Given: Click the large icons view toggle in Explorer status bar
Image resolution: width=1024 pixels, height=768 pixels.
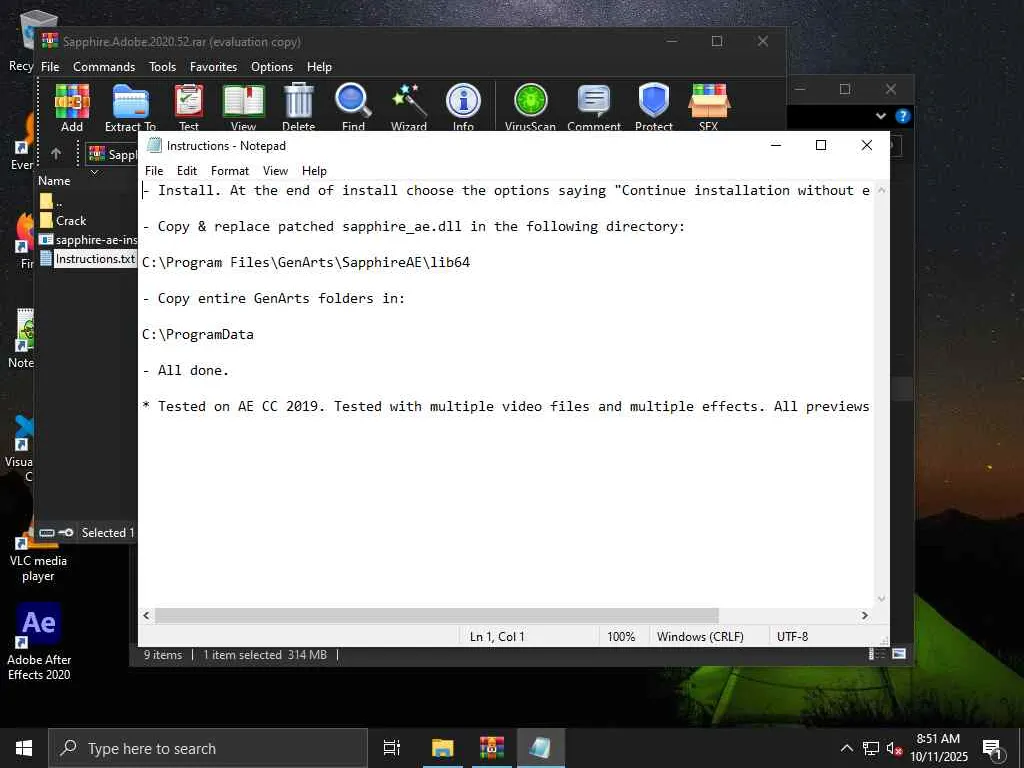Looking at the screenshot, I should [899, 654].
